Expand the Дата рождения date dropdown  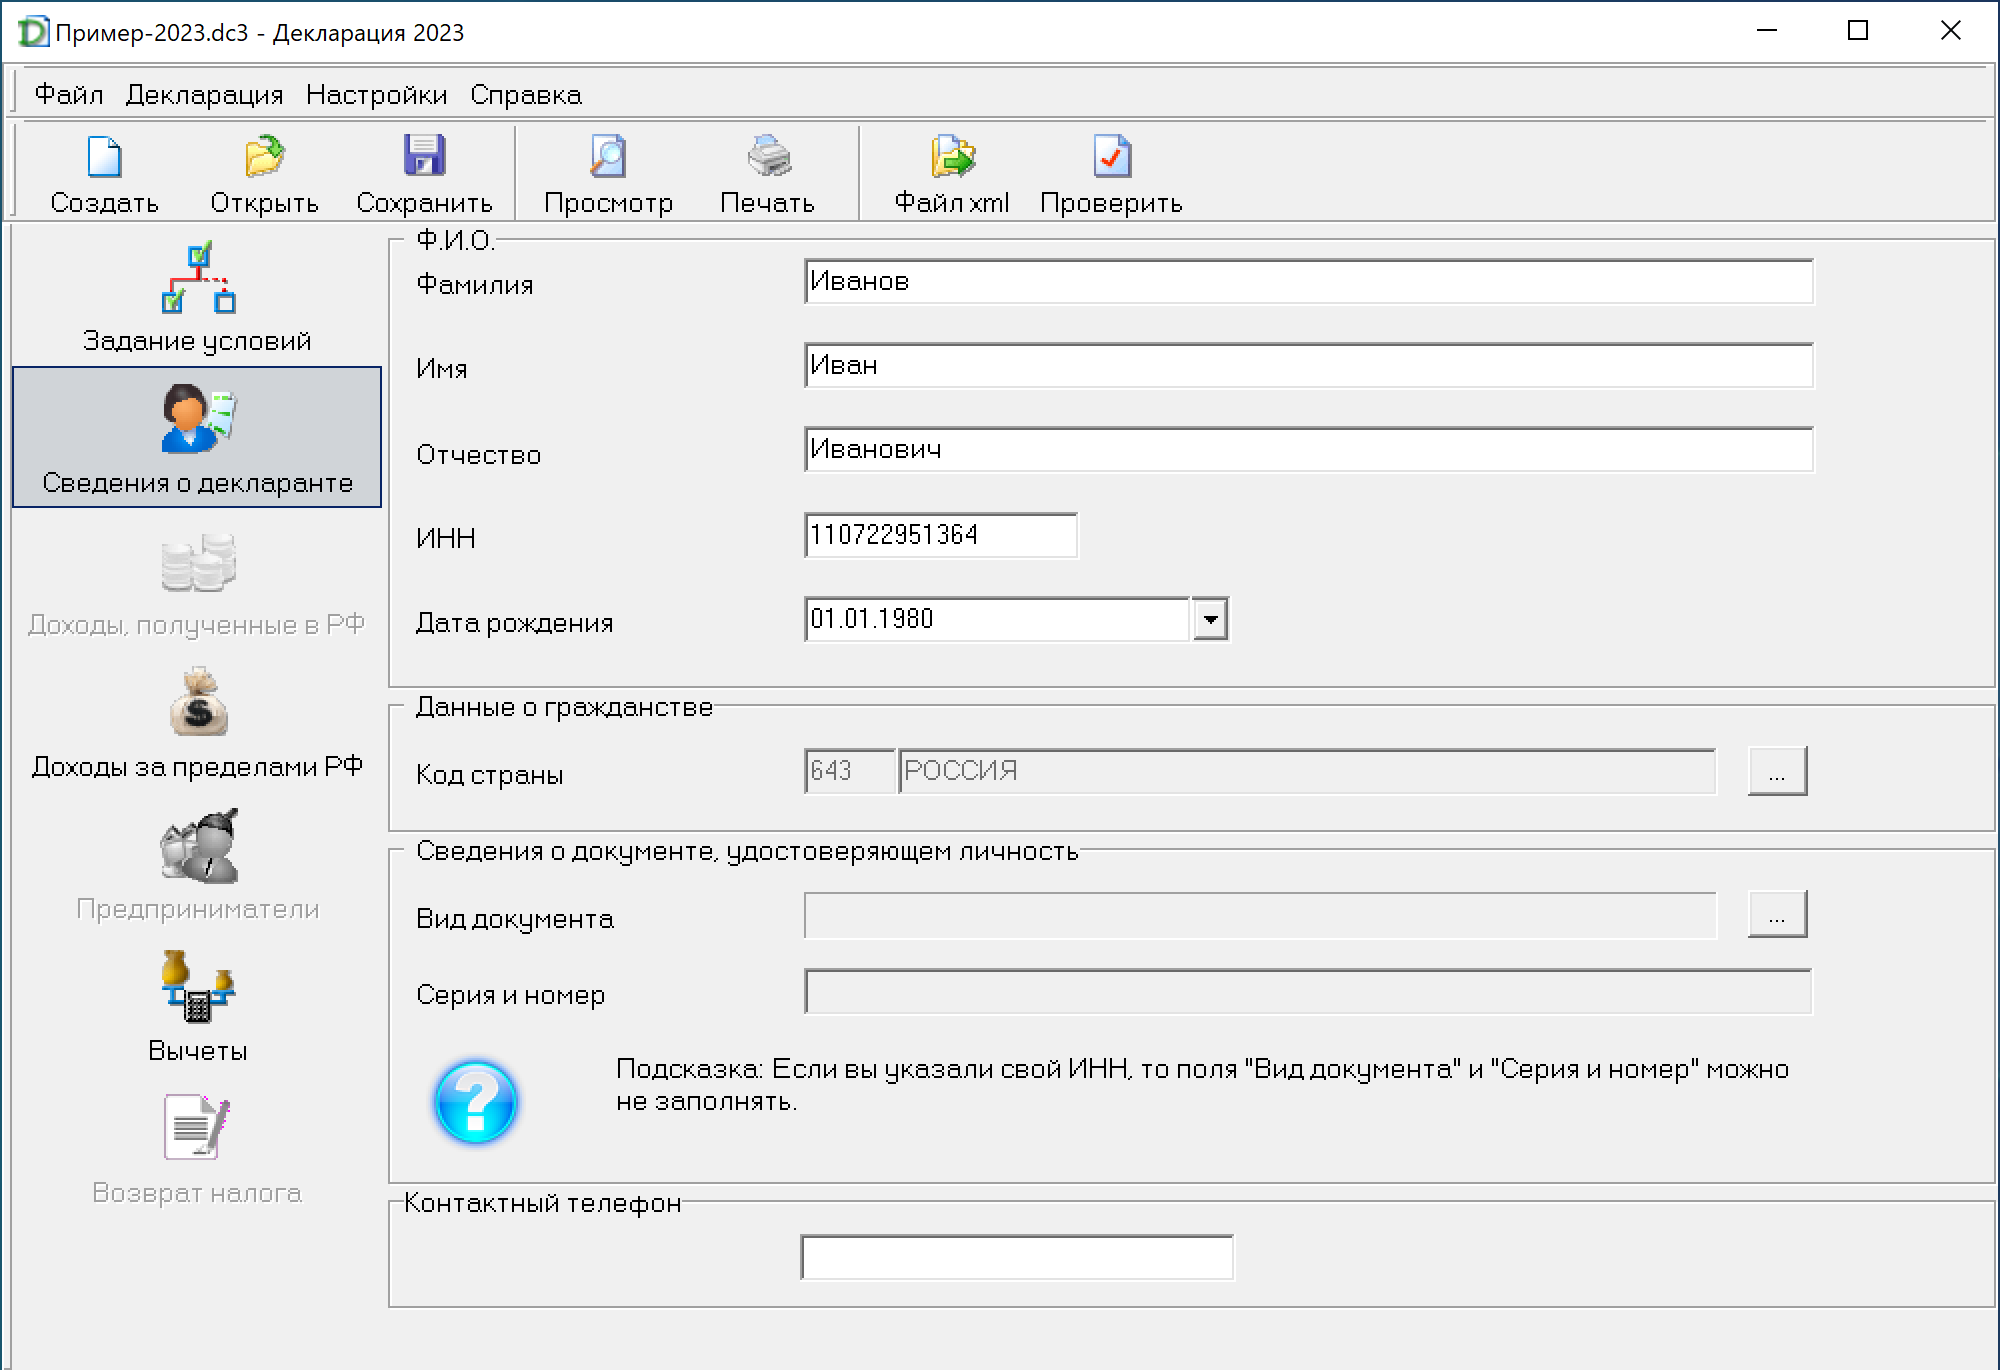click(x=1210, y=619)
